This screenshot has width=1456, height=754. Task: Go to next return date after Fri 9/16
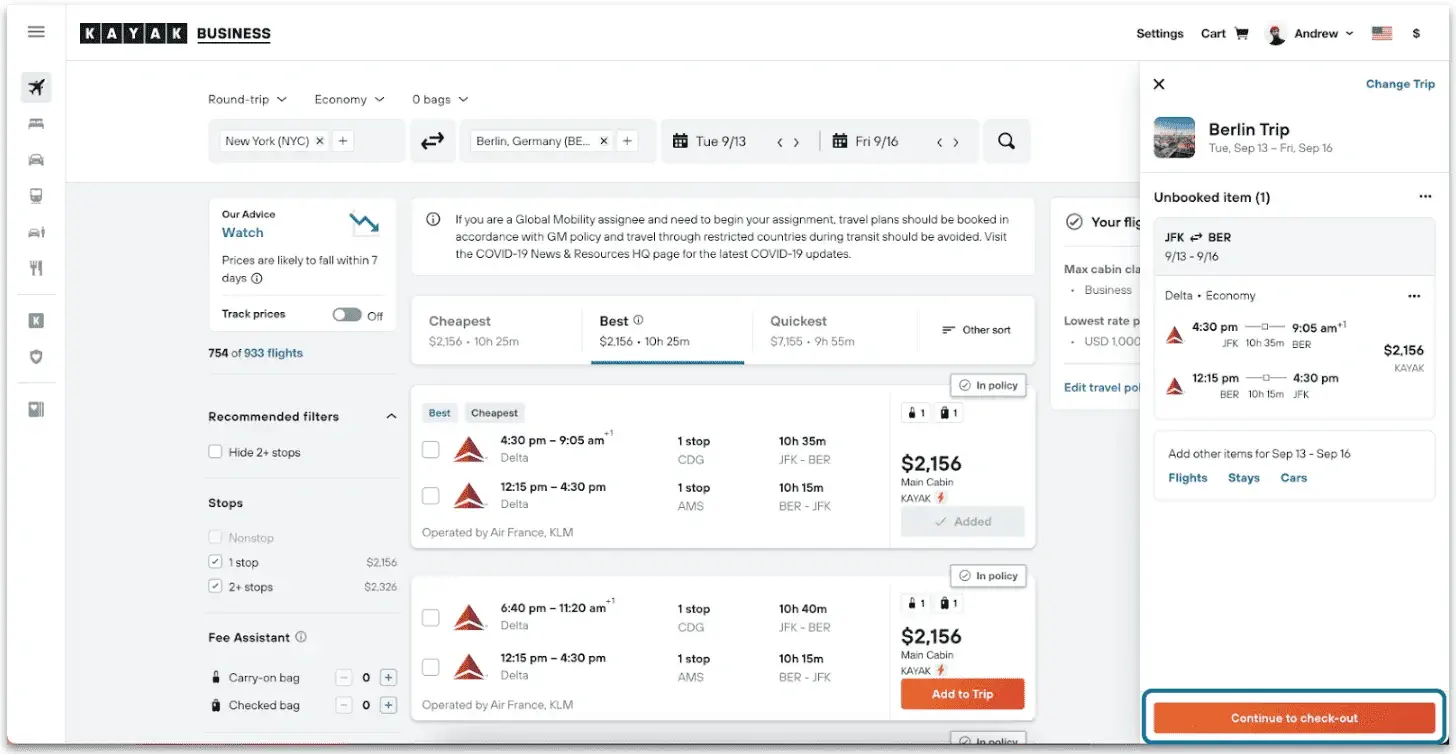click(x=956, y=142)
